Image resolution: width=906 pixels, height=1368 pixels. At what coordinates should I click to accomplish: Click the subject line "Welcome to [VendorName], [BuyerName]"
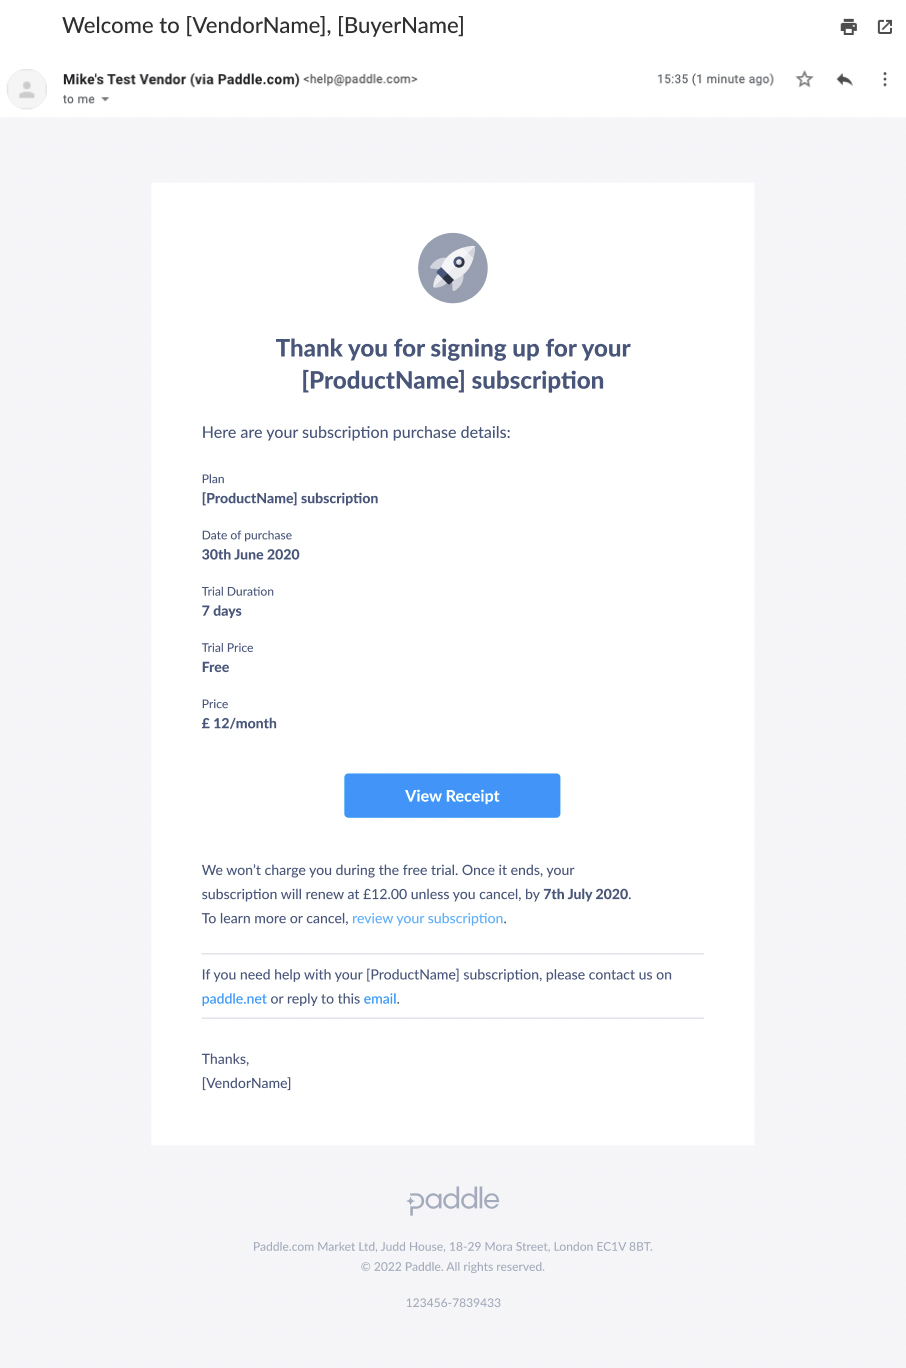[x=263, y=26]
